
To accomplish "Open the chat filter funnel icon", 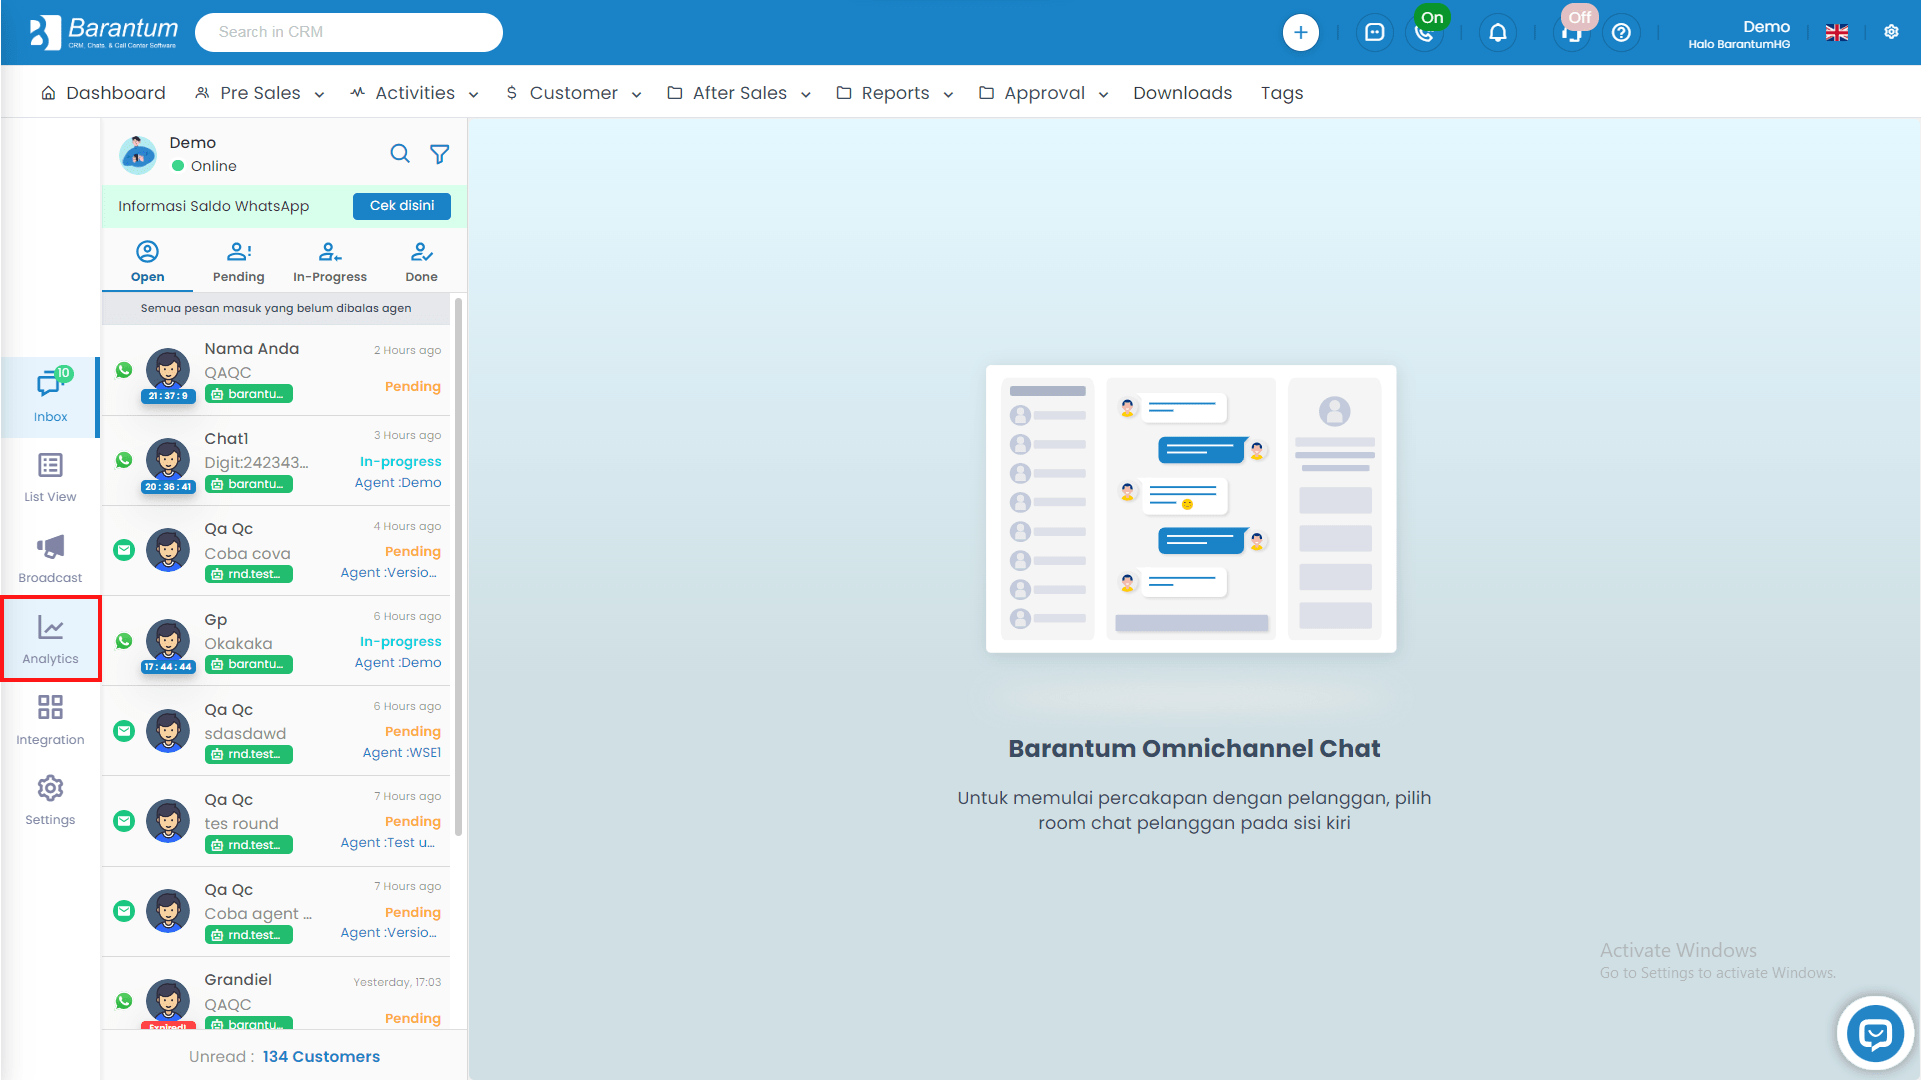I will (x=440, y=154).
